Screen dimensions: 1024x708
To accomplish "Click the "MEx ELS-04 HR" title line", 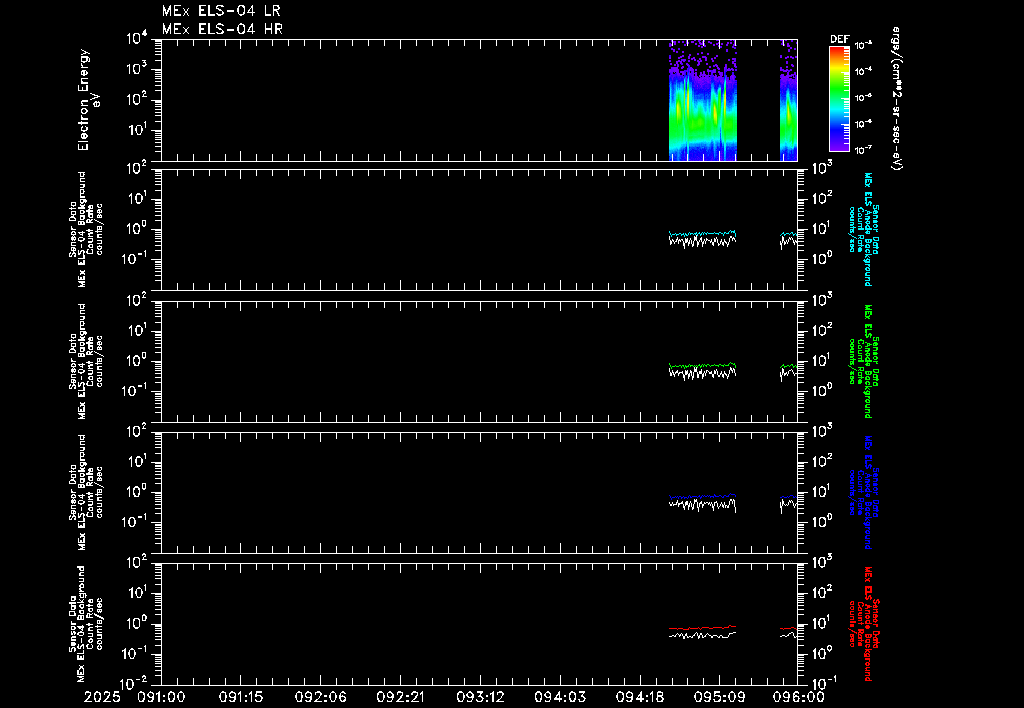I will pyautogui.click(x=222, y=29).
